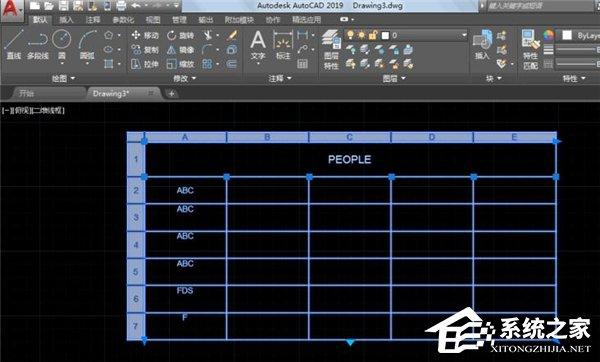The width and height of the screenshot is (600, 362).
Task: Click the new drawing plus tab button
Action: [x=172, y=93]
